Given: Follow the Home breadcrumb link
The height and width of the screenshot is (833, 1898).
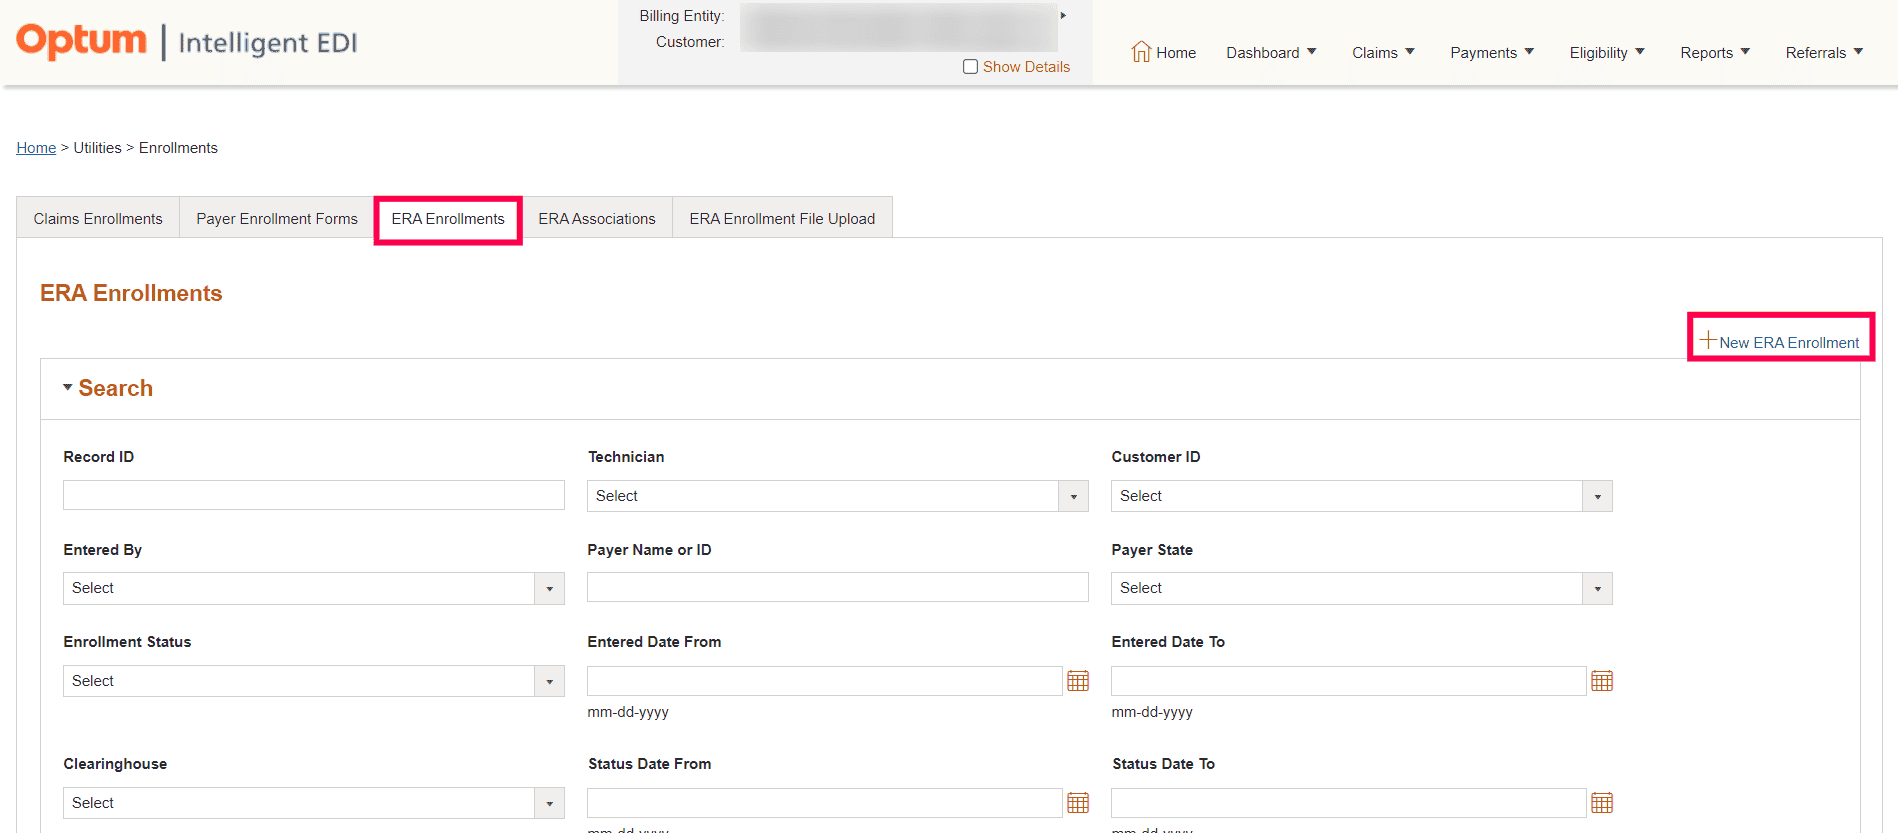Looking at the screenshot, I should [36, 148].
